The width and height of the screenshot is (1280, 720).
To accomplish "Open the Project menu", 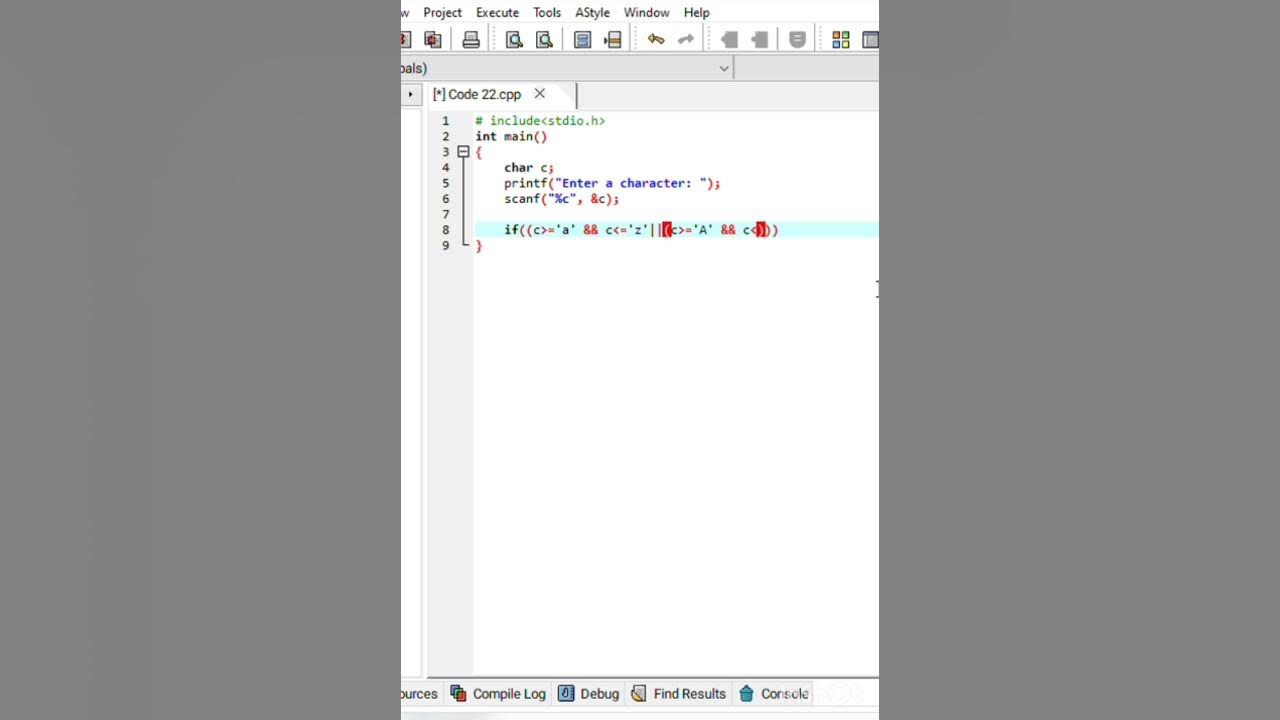I will (x=442, y=12).
